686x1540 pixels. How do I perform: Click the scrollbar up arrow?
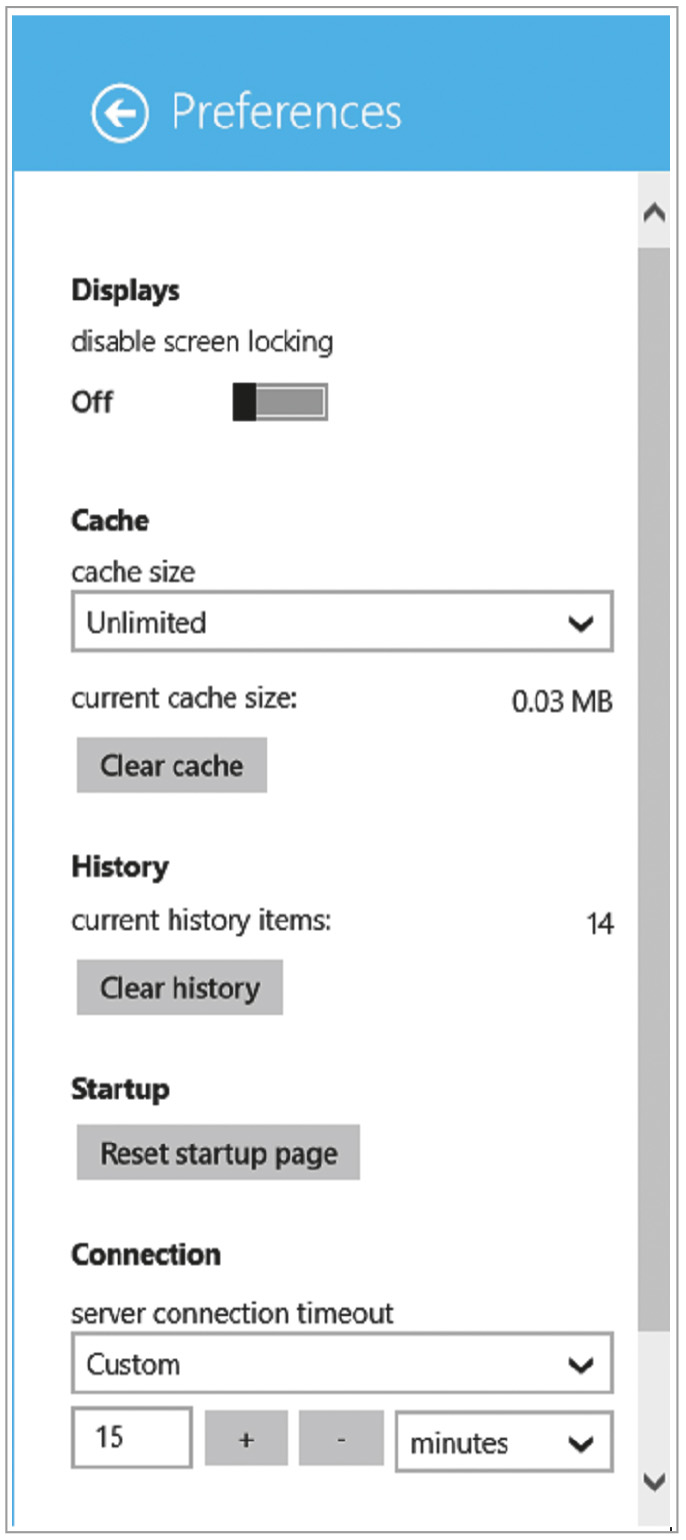(x=654, y=213)
